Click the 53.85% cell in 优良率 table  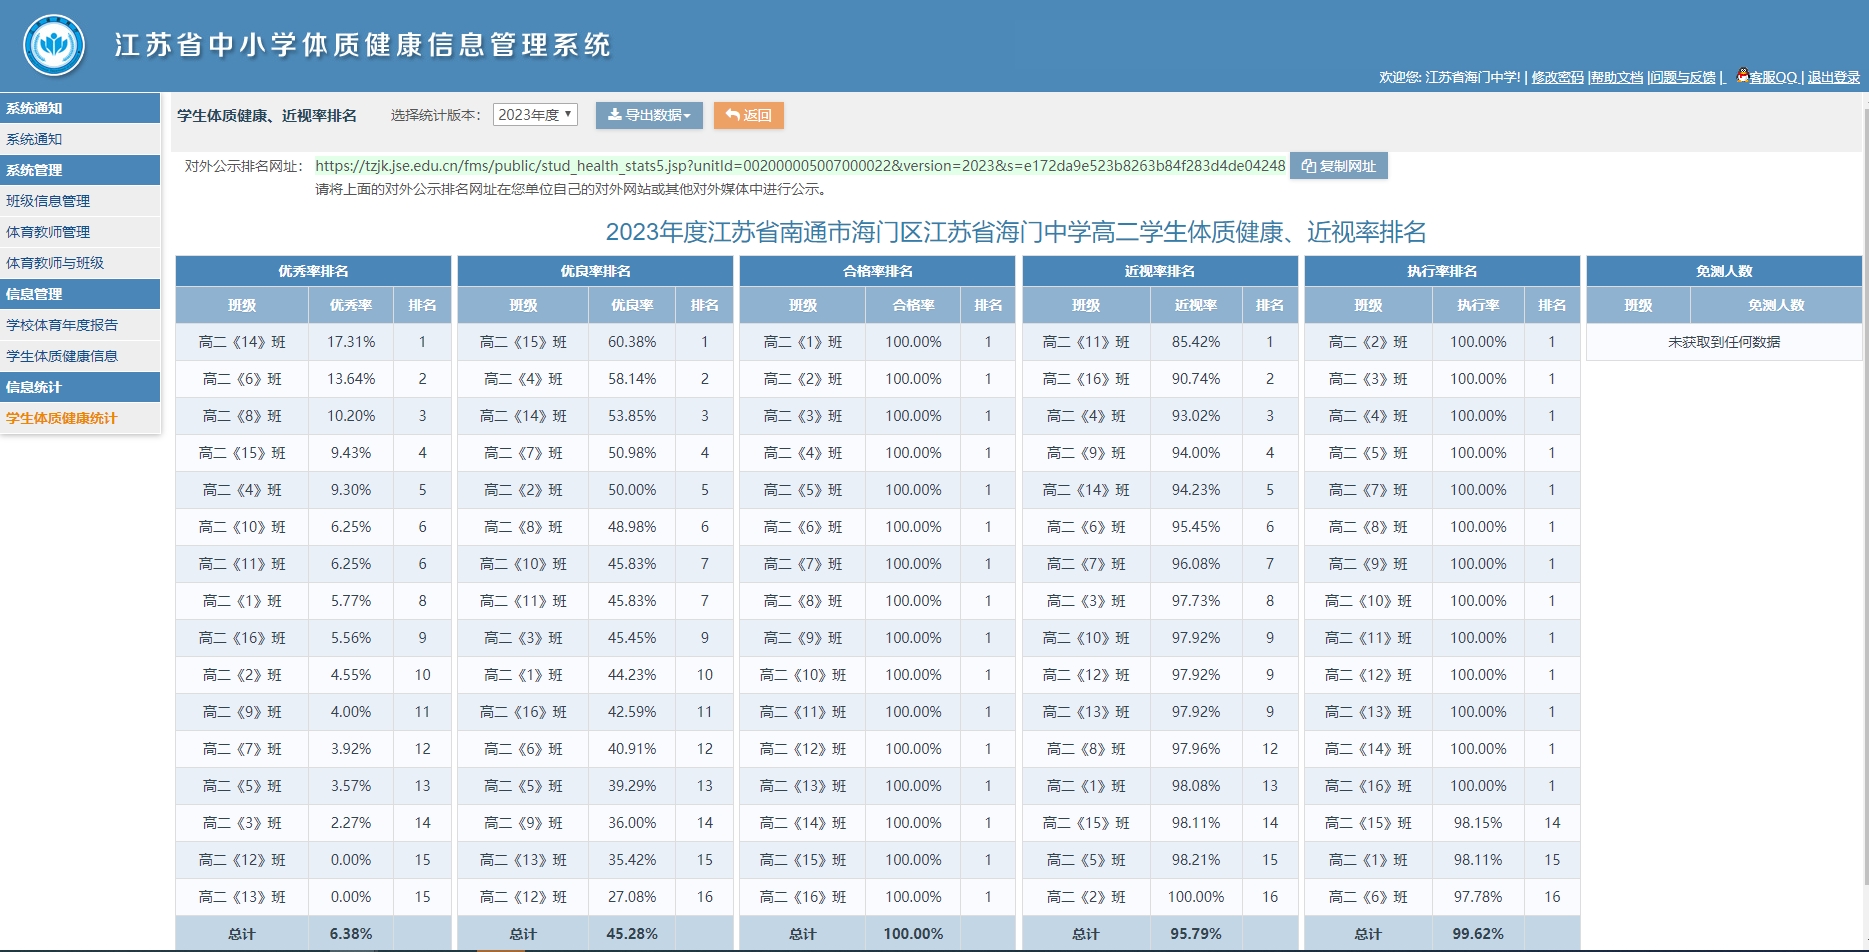[632, 416]
